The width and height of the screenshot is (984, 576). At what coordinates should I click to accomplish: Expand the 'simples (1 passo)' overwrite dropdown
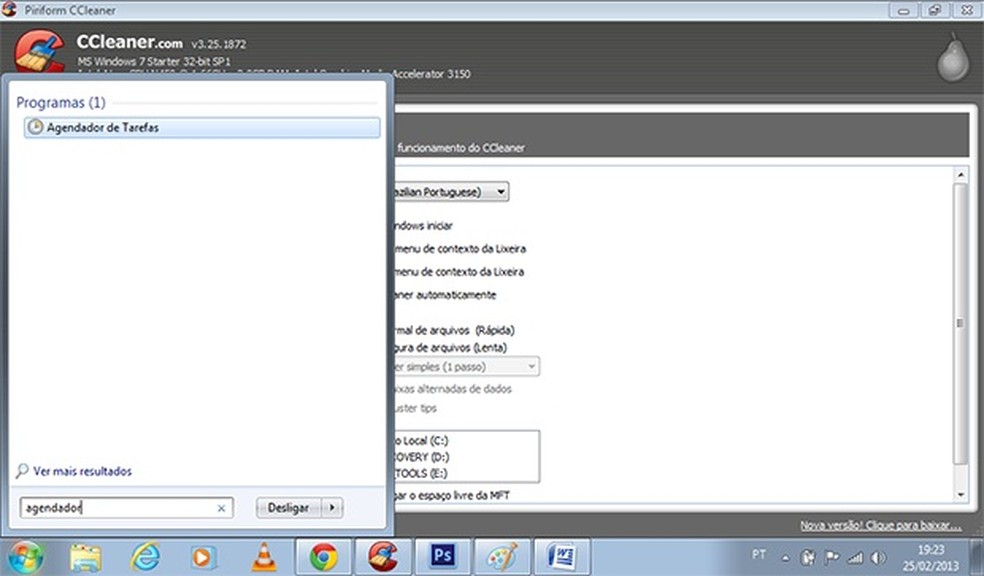pos(531,366)
